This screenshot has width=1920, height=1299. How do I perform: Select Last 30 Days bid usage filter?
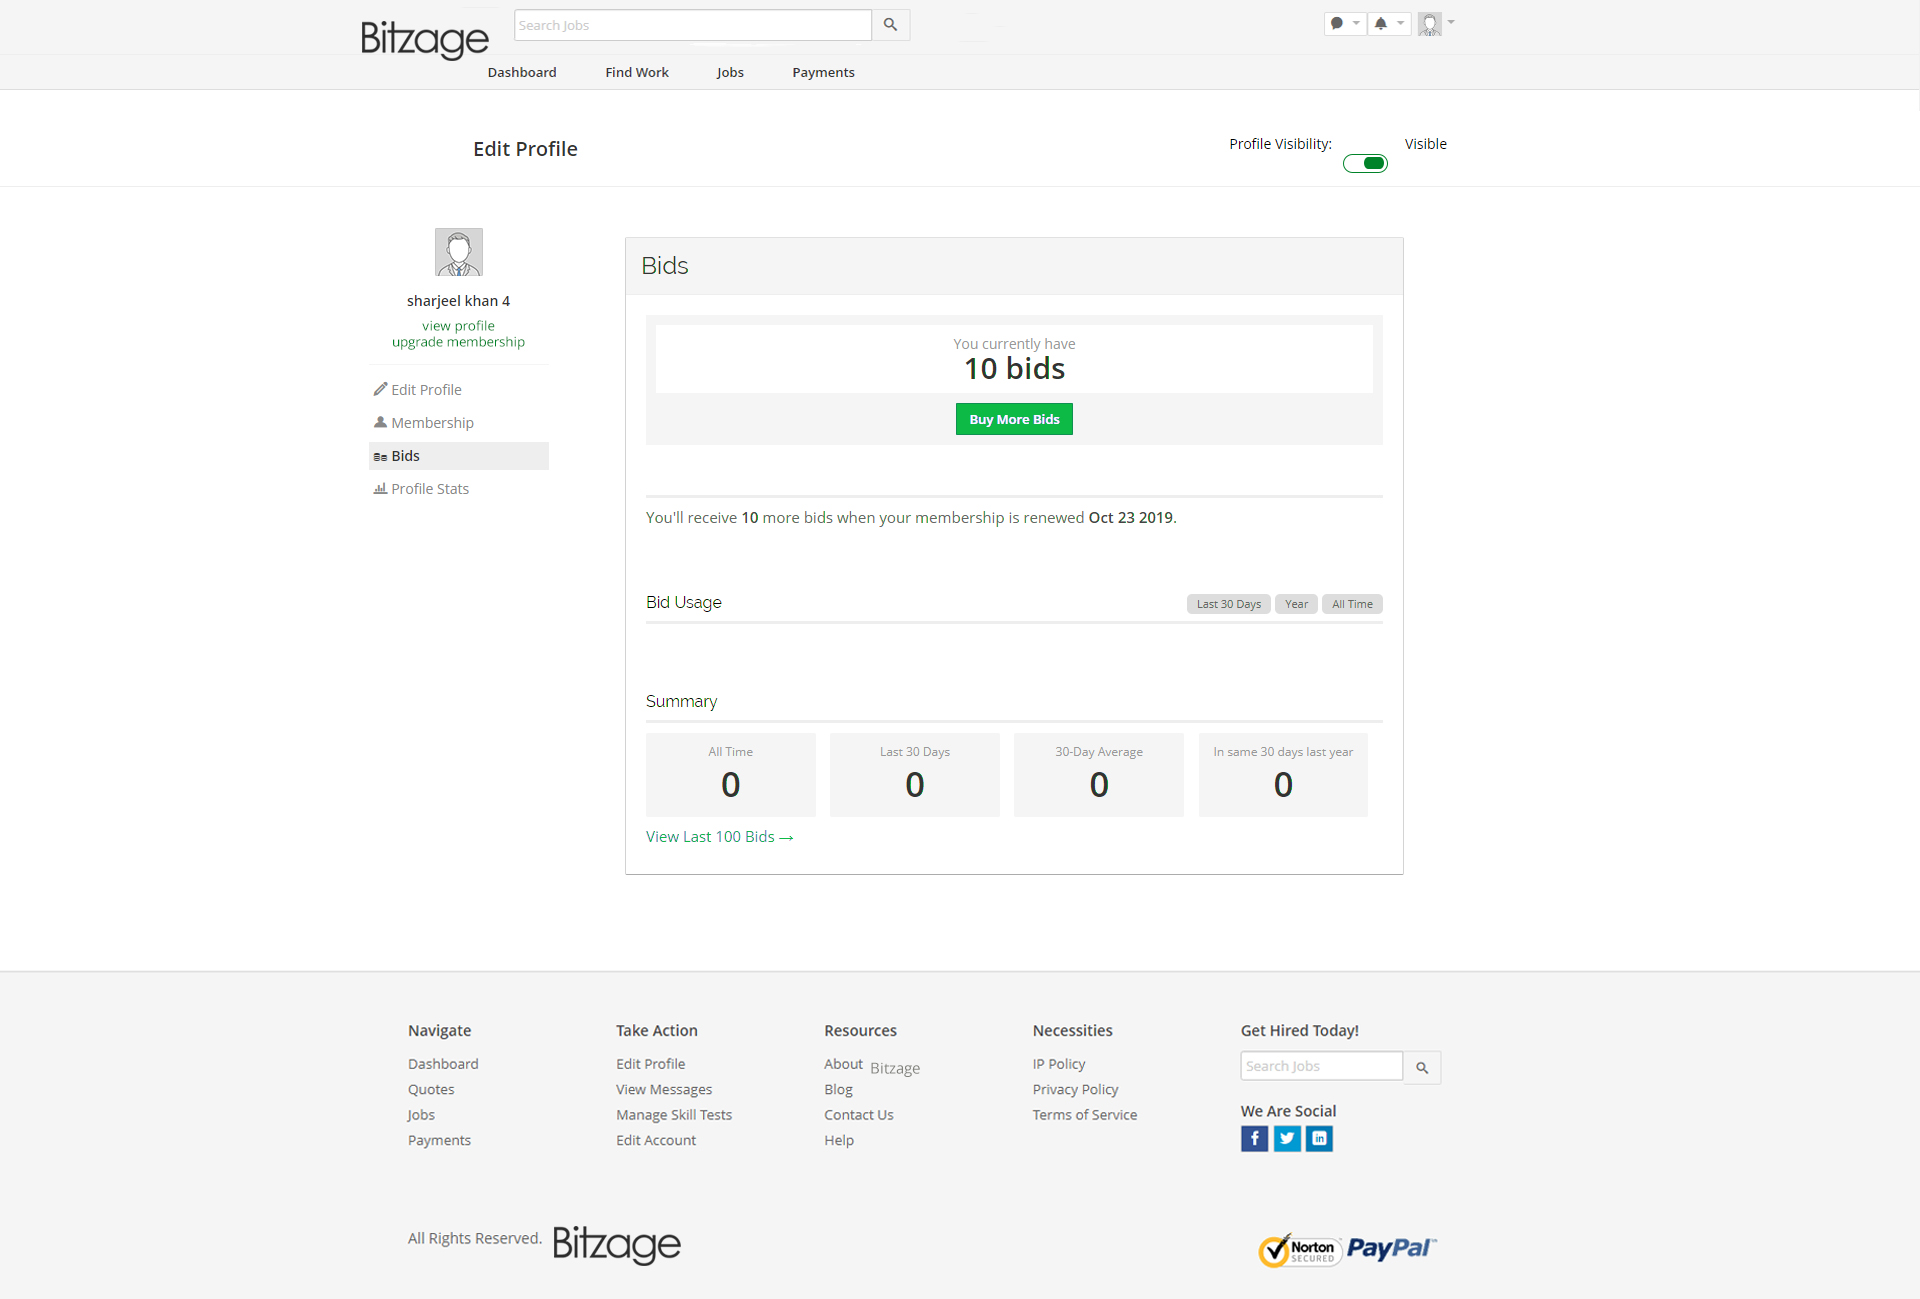(x=1228, y=604)
